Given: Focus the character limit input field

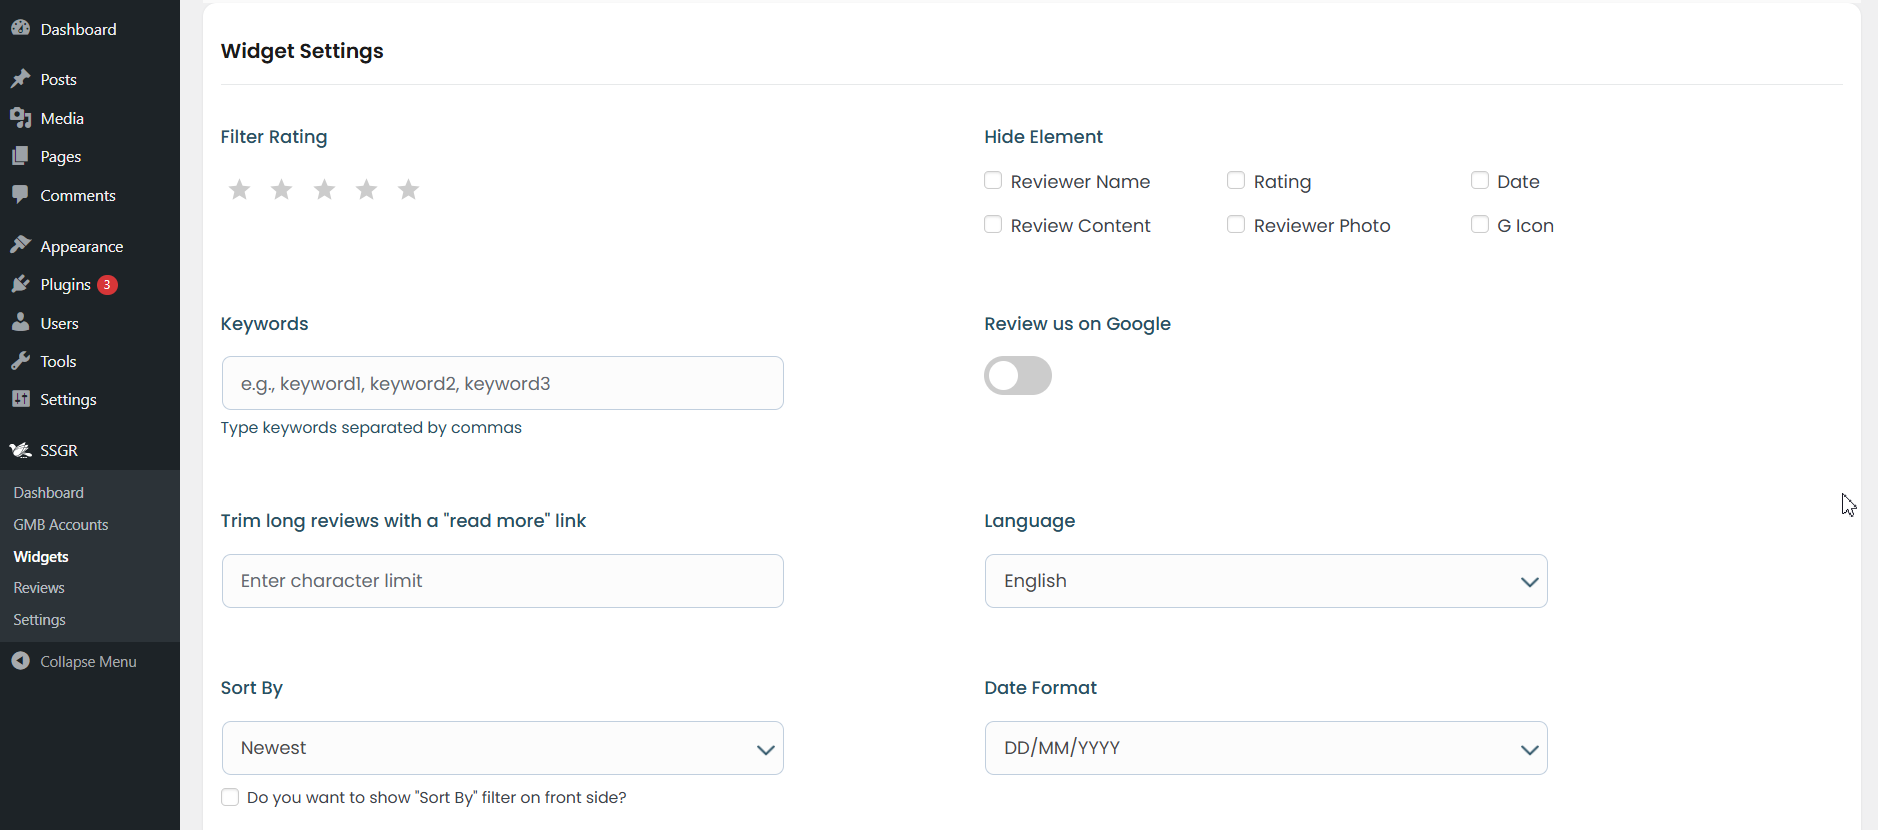Looking at the screenshot, I should pos(502,581).
